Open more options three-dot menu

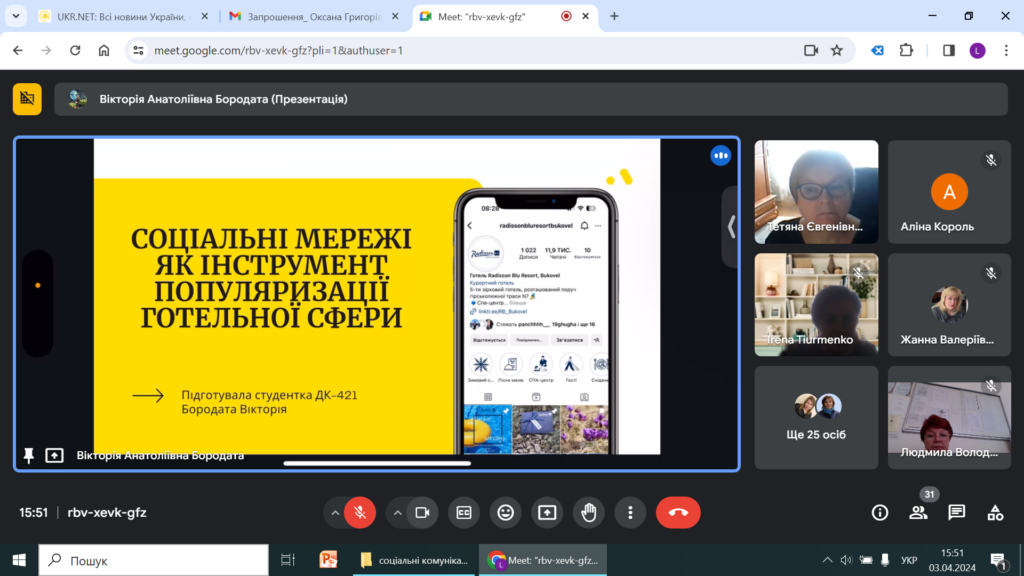630,512
